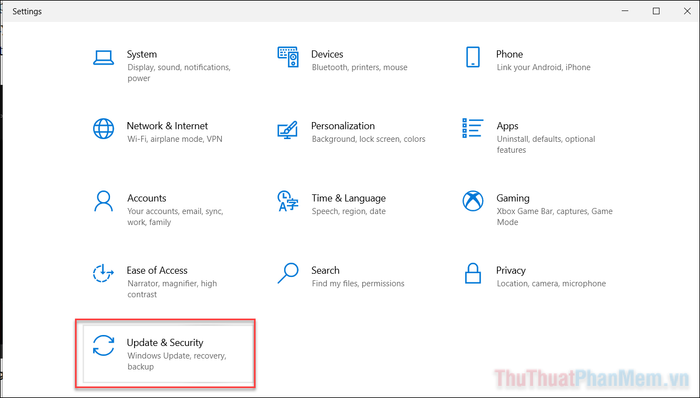Go to the Devices heading
700x398 pixels.
click(x=327, y=54)
